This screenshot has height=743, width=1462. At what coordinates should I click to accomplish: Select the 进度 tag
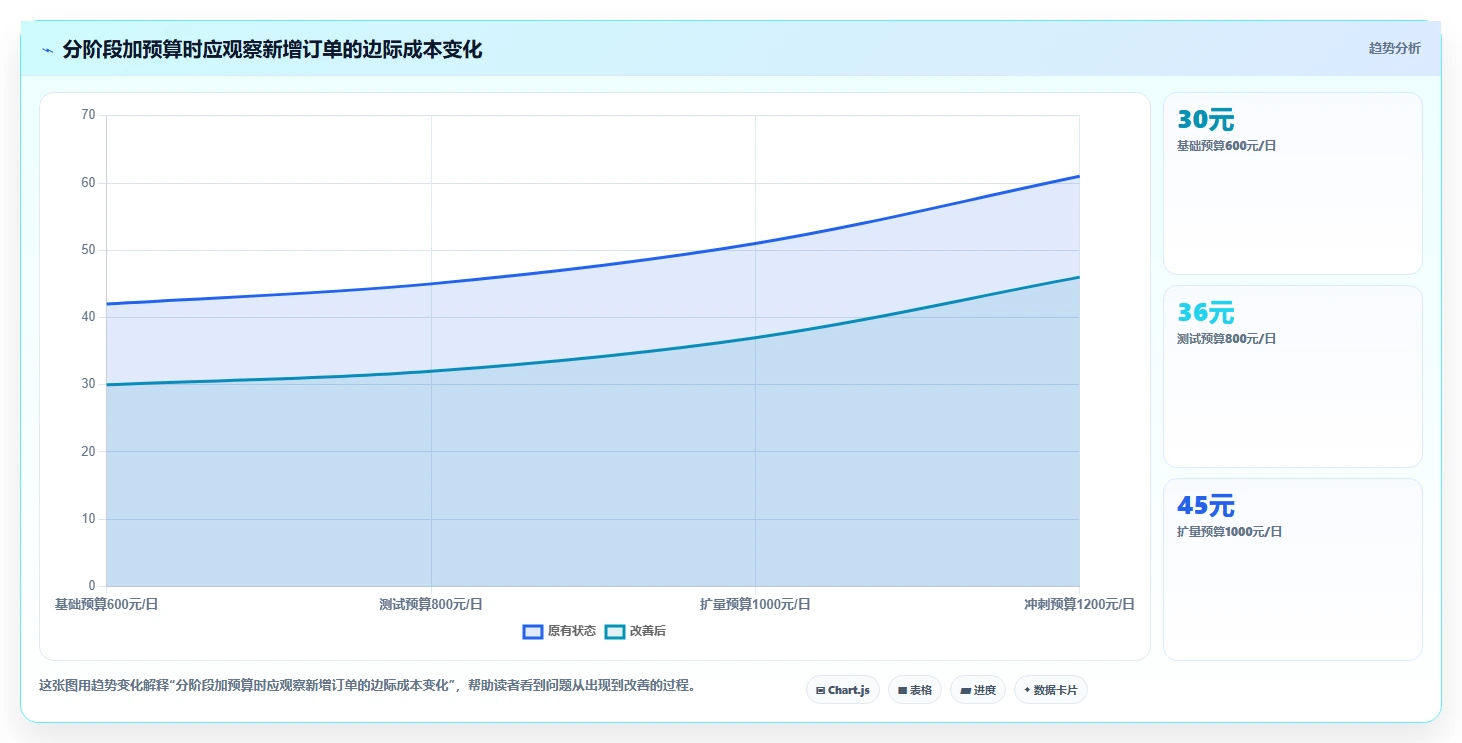(978, 690)
